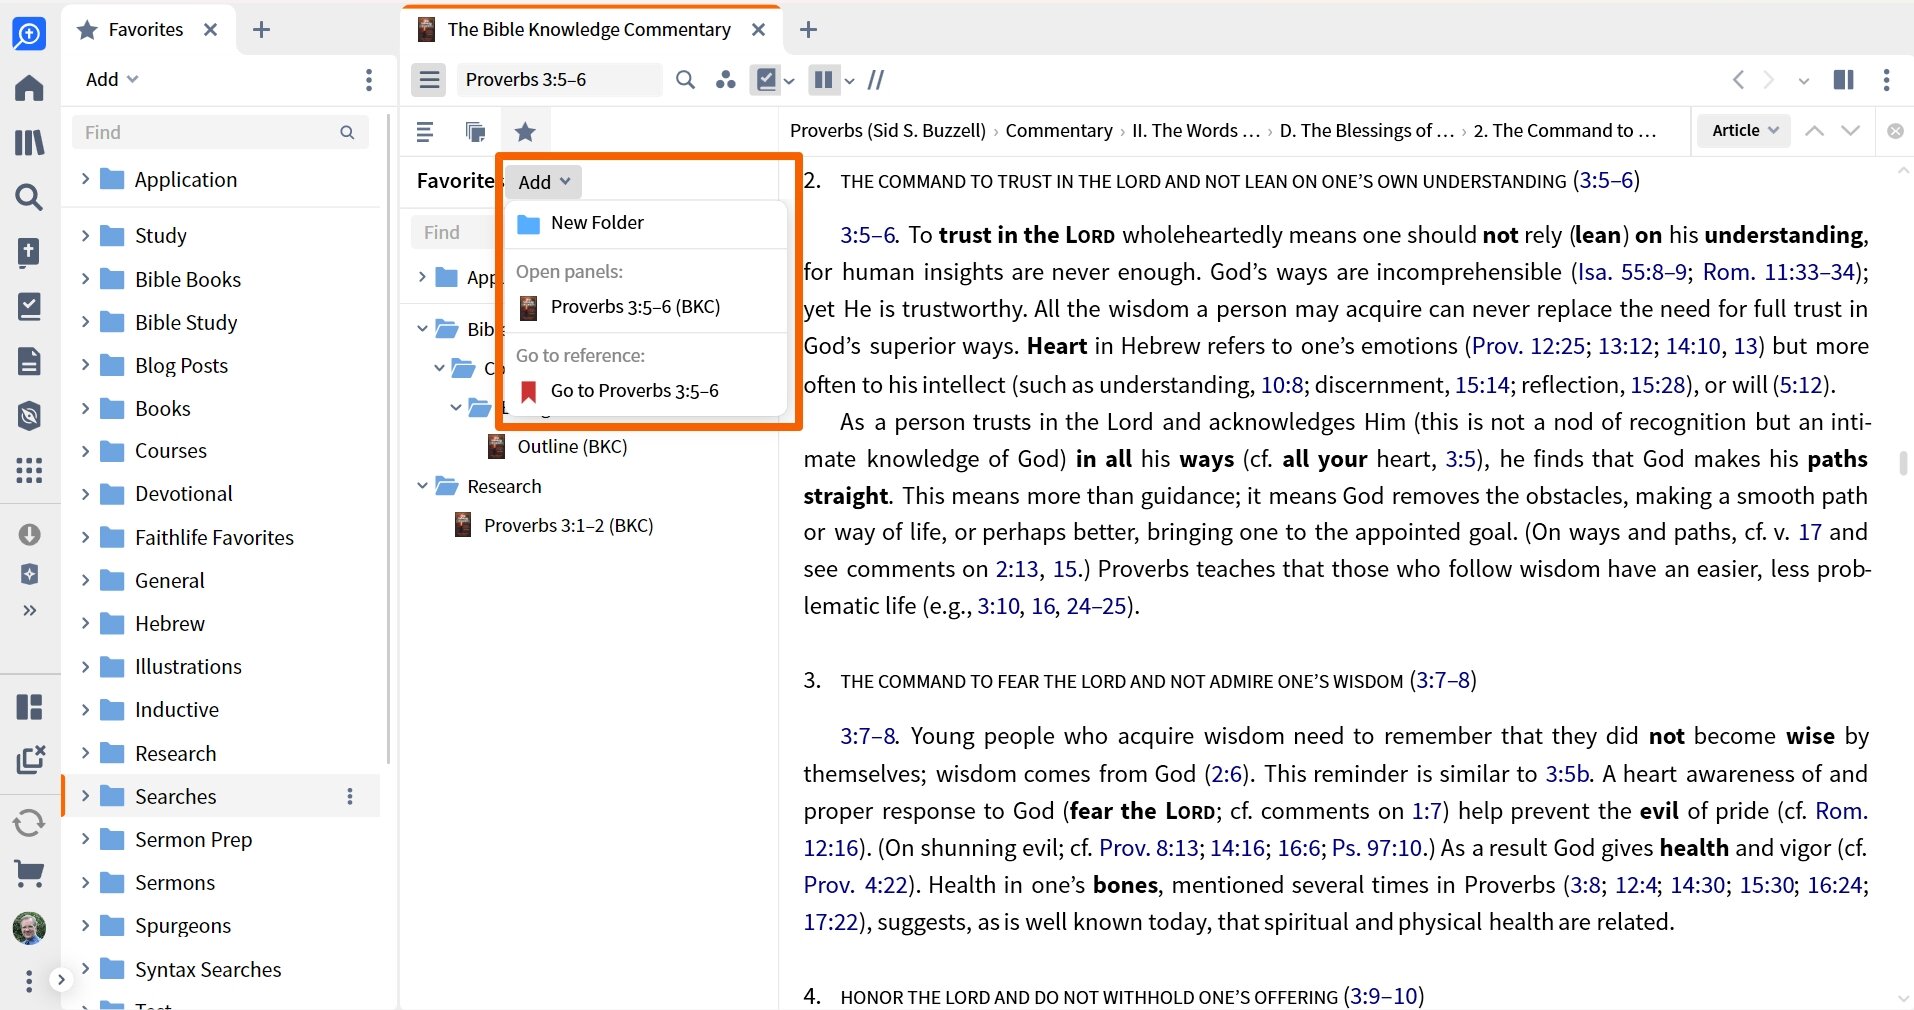Screen dimensions: 1914x1010
Task: Open Proverbs 3:1–2 (BKC) favorite
Action: [x=568, y=526]
